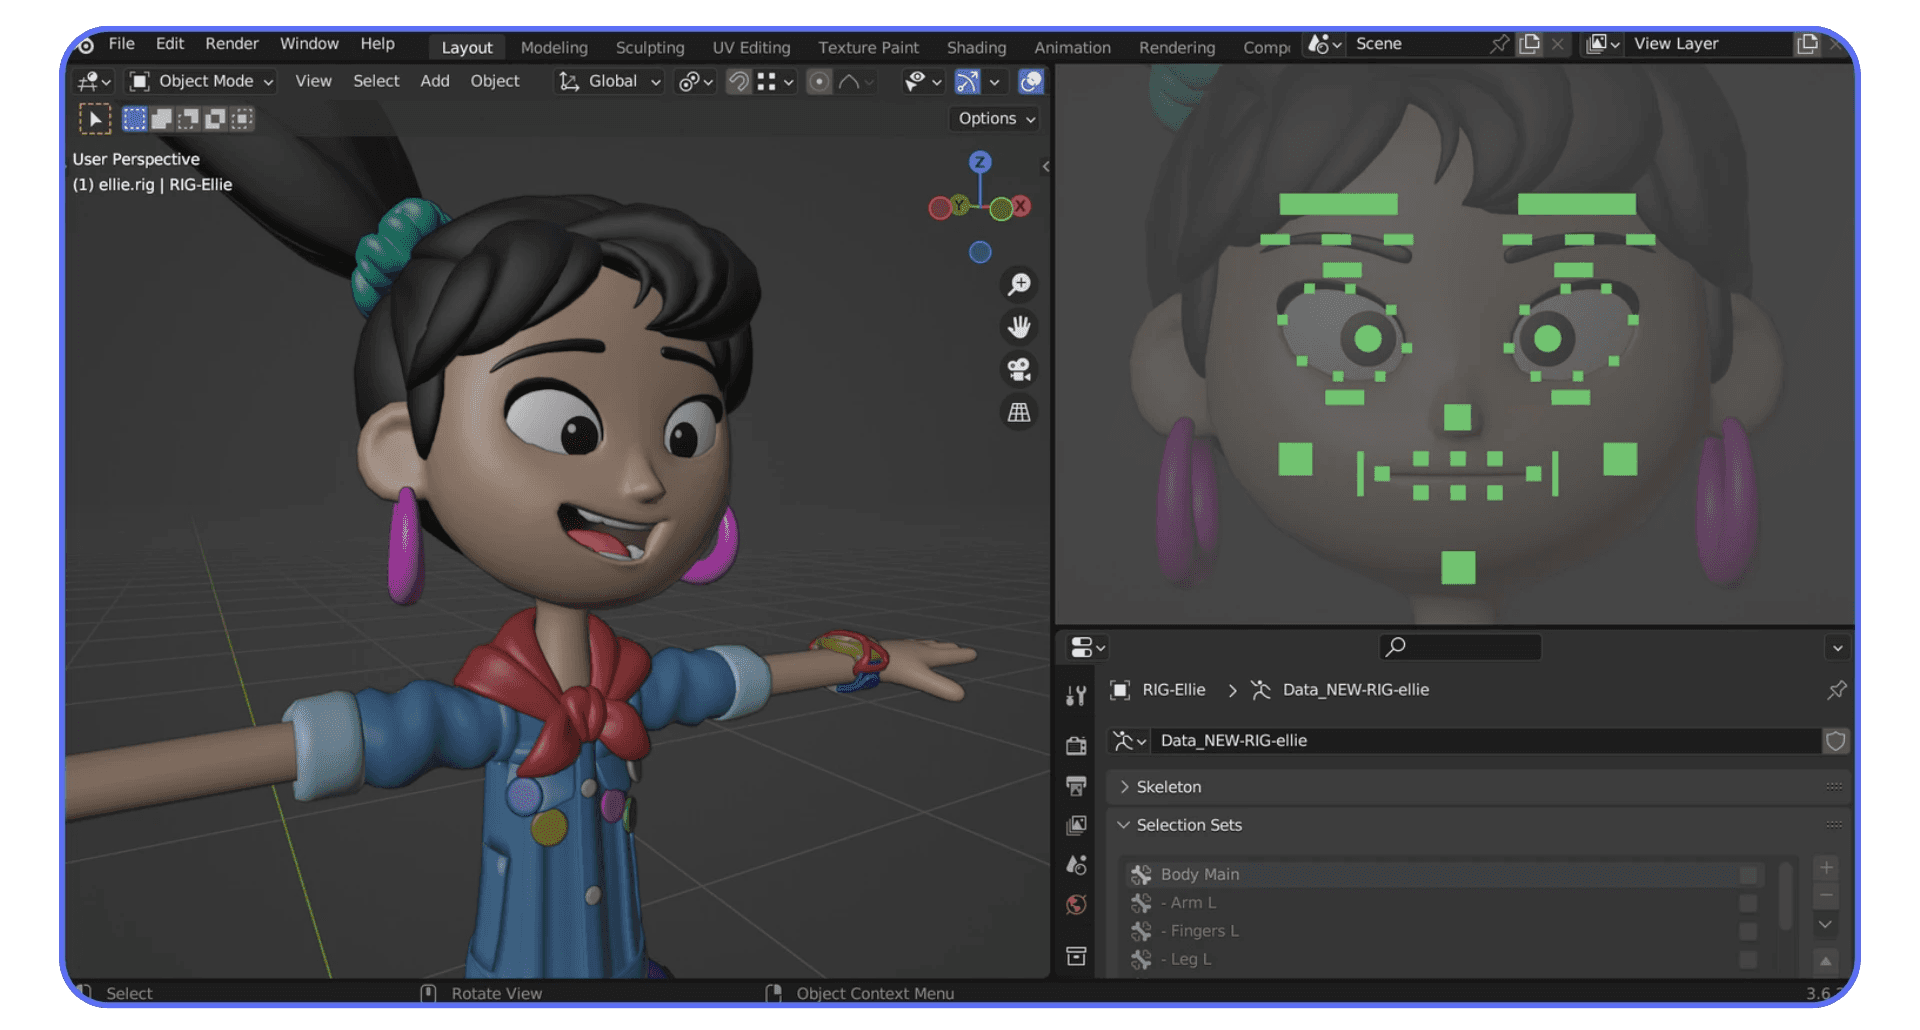Viewport: 1920px width, 1030px height.
Task: Click the camera view icon in viewport sidebar
Action: [1019, 369]
